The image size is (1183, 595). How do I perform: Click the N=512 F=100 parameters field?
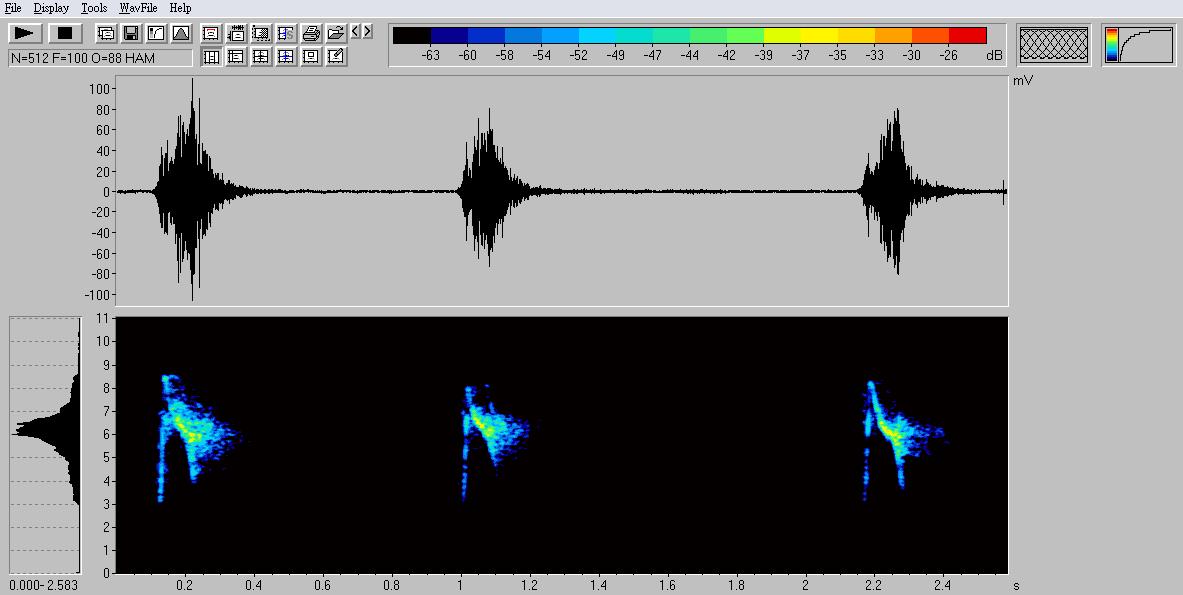click(x=100, y=58)
